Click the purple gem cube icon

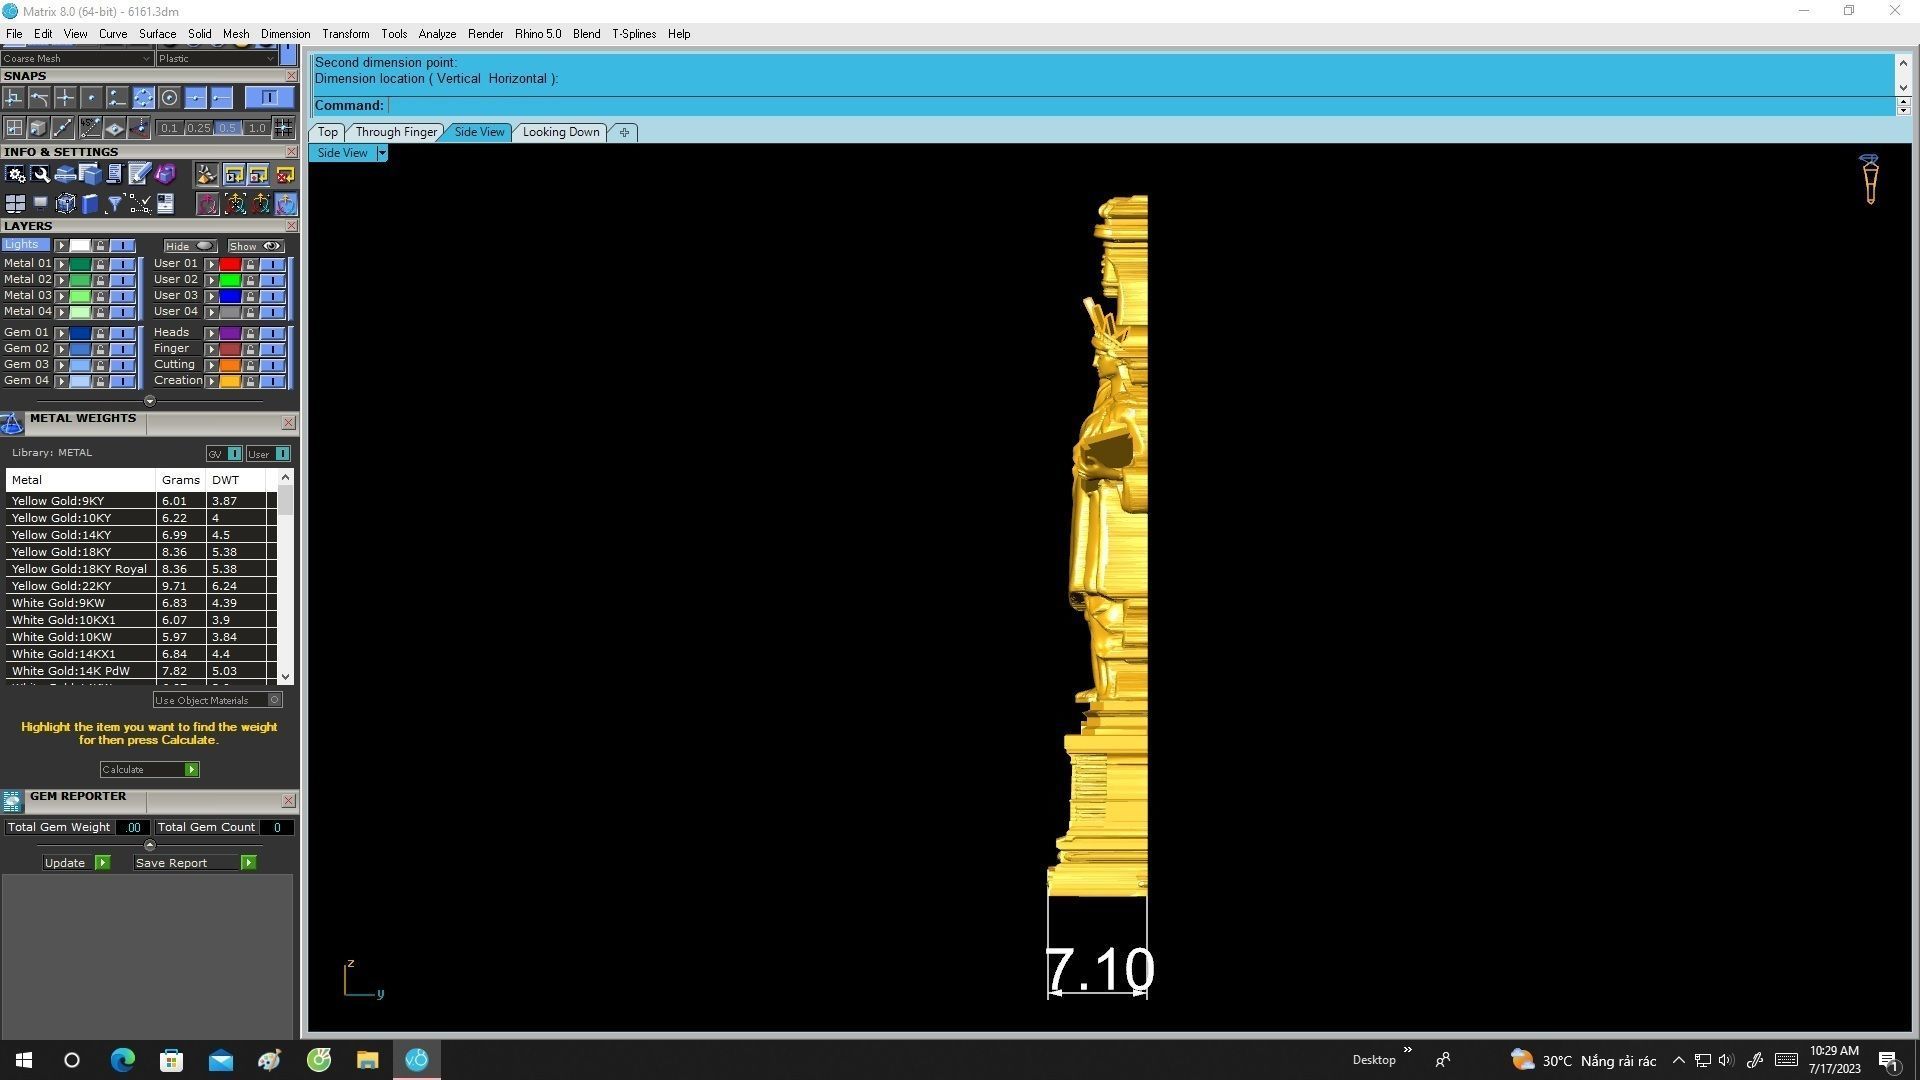165,175
